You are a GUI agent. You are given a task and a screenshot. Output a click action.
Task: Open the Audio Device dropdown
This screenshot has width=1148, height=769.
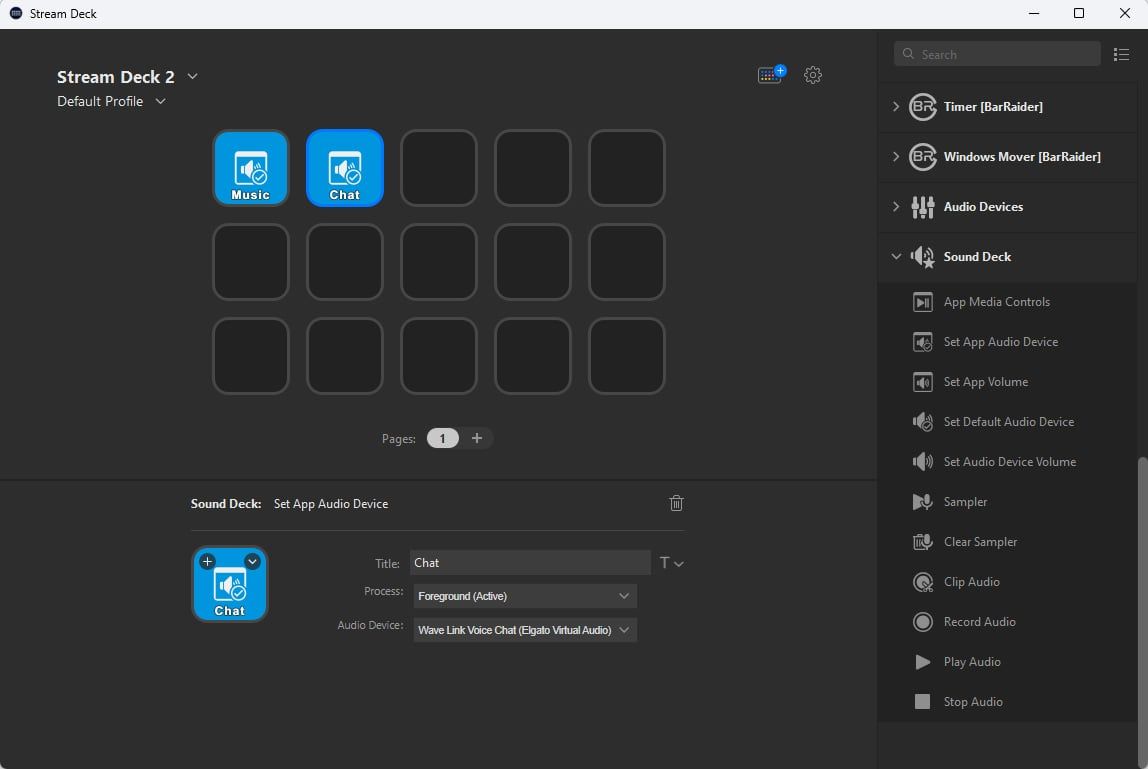525,630
